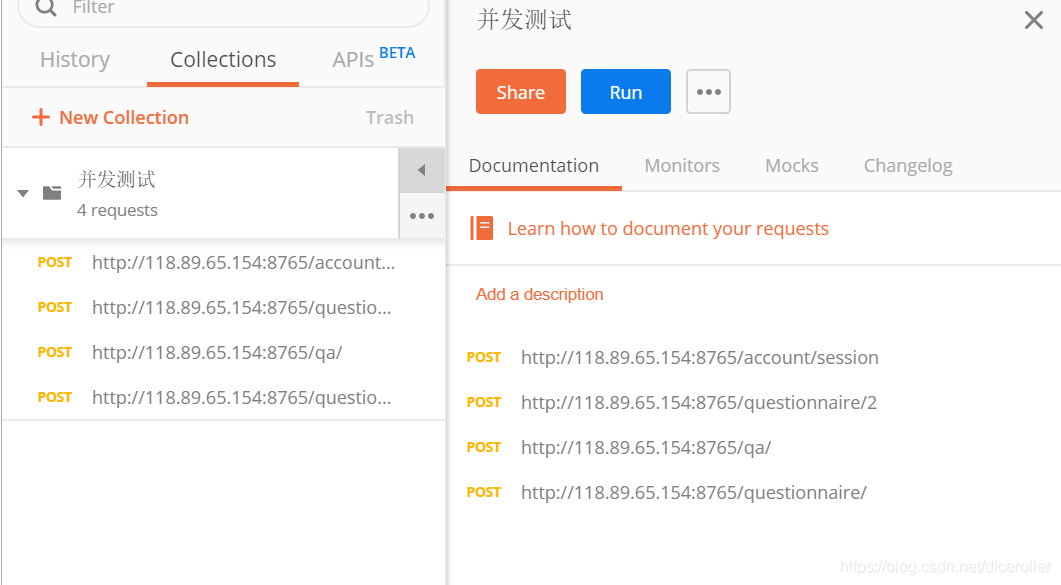1061x585 pixels.
Task: Click the search magnifier icon in Filter
Action: coord(46,7)
